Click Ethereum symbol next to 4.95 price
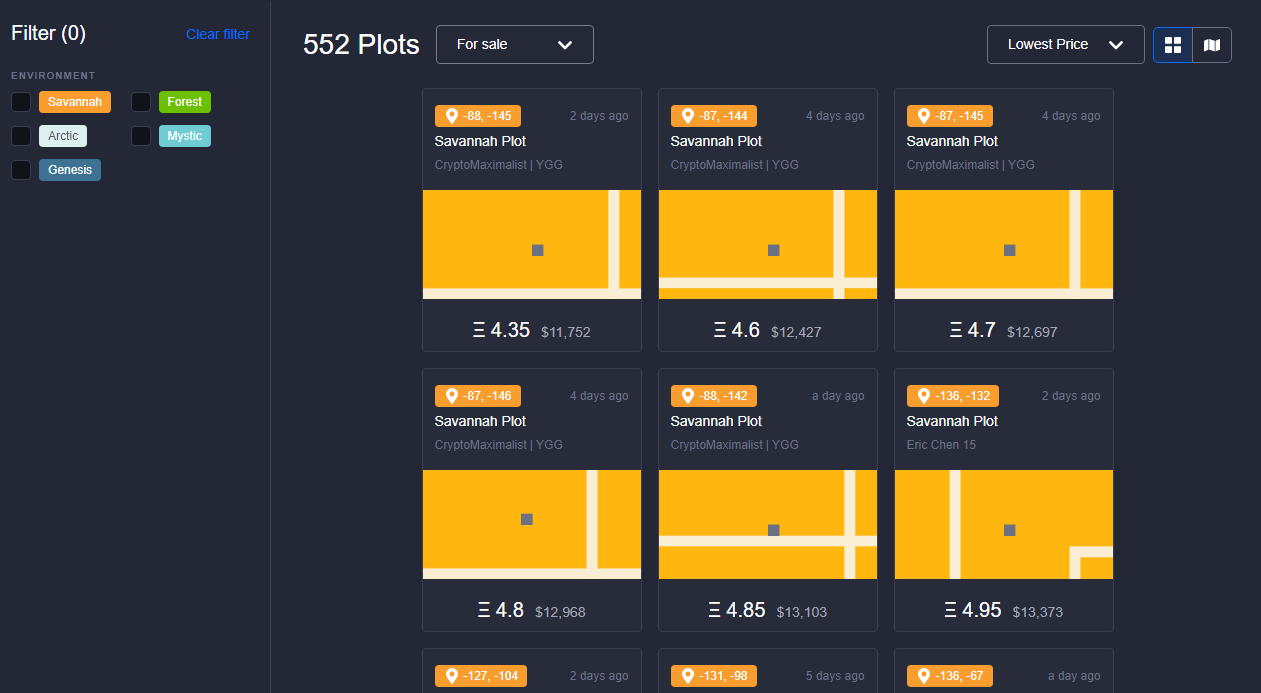The image size is (1261, 693). pos(951,610)
